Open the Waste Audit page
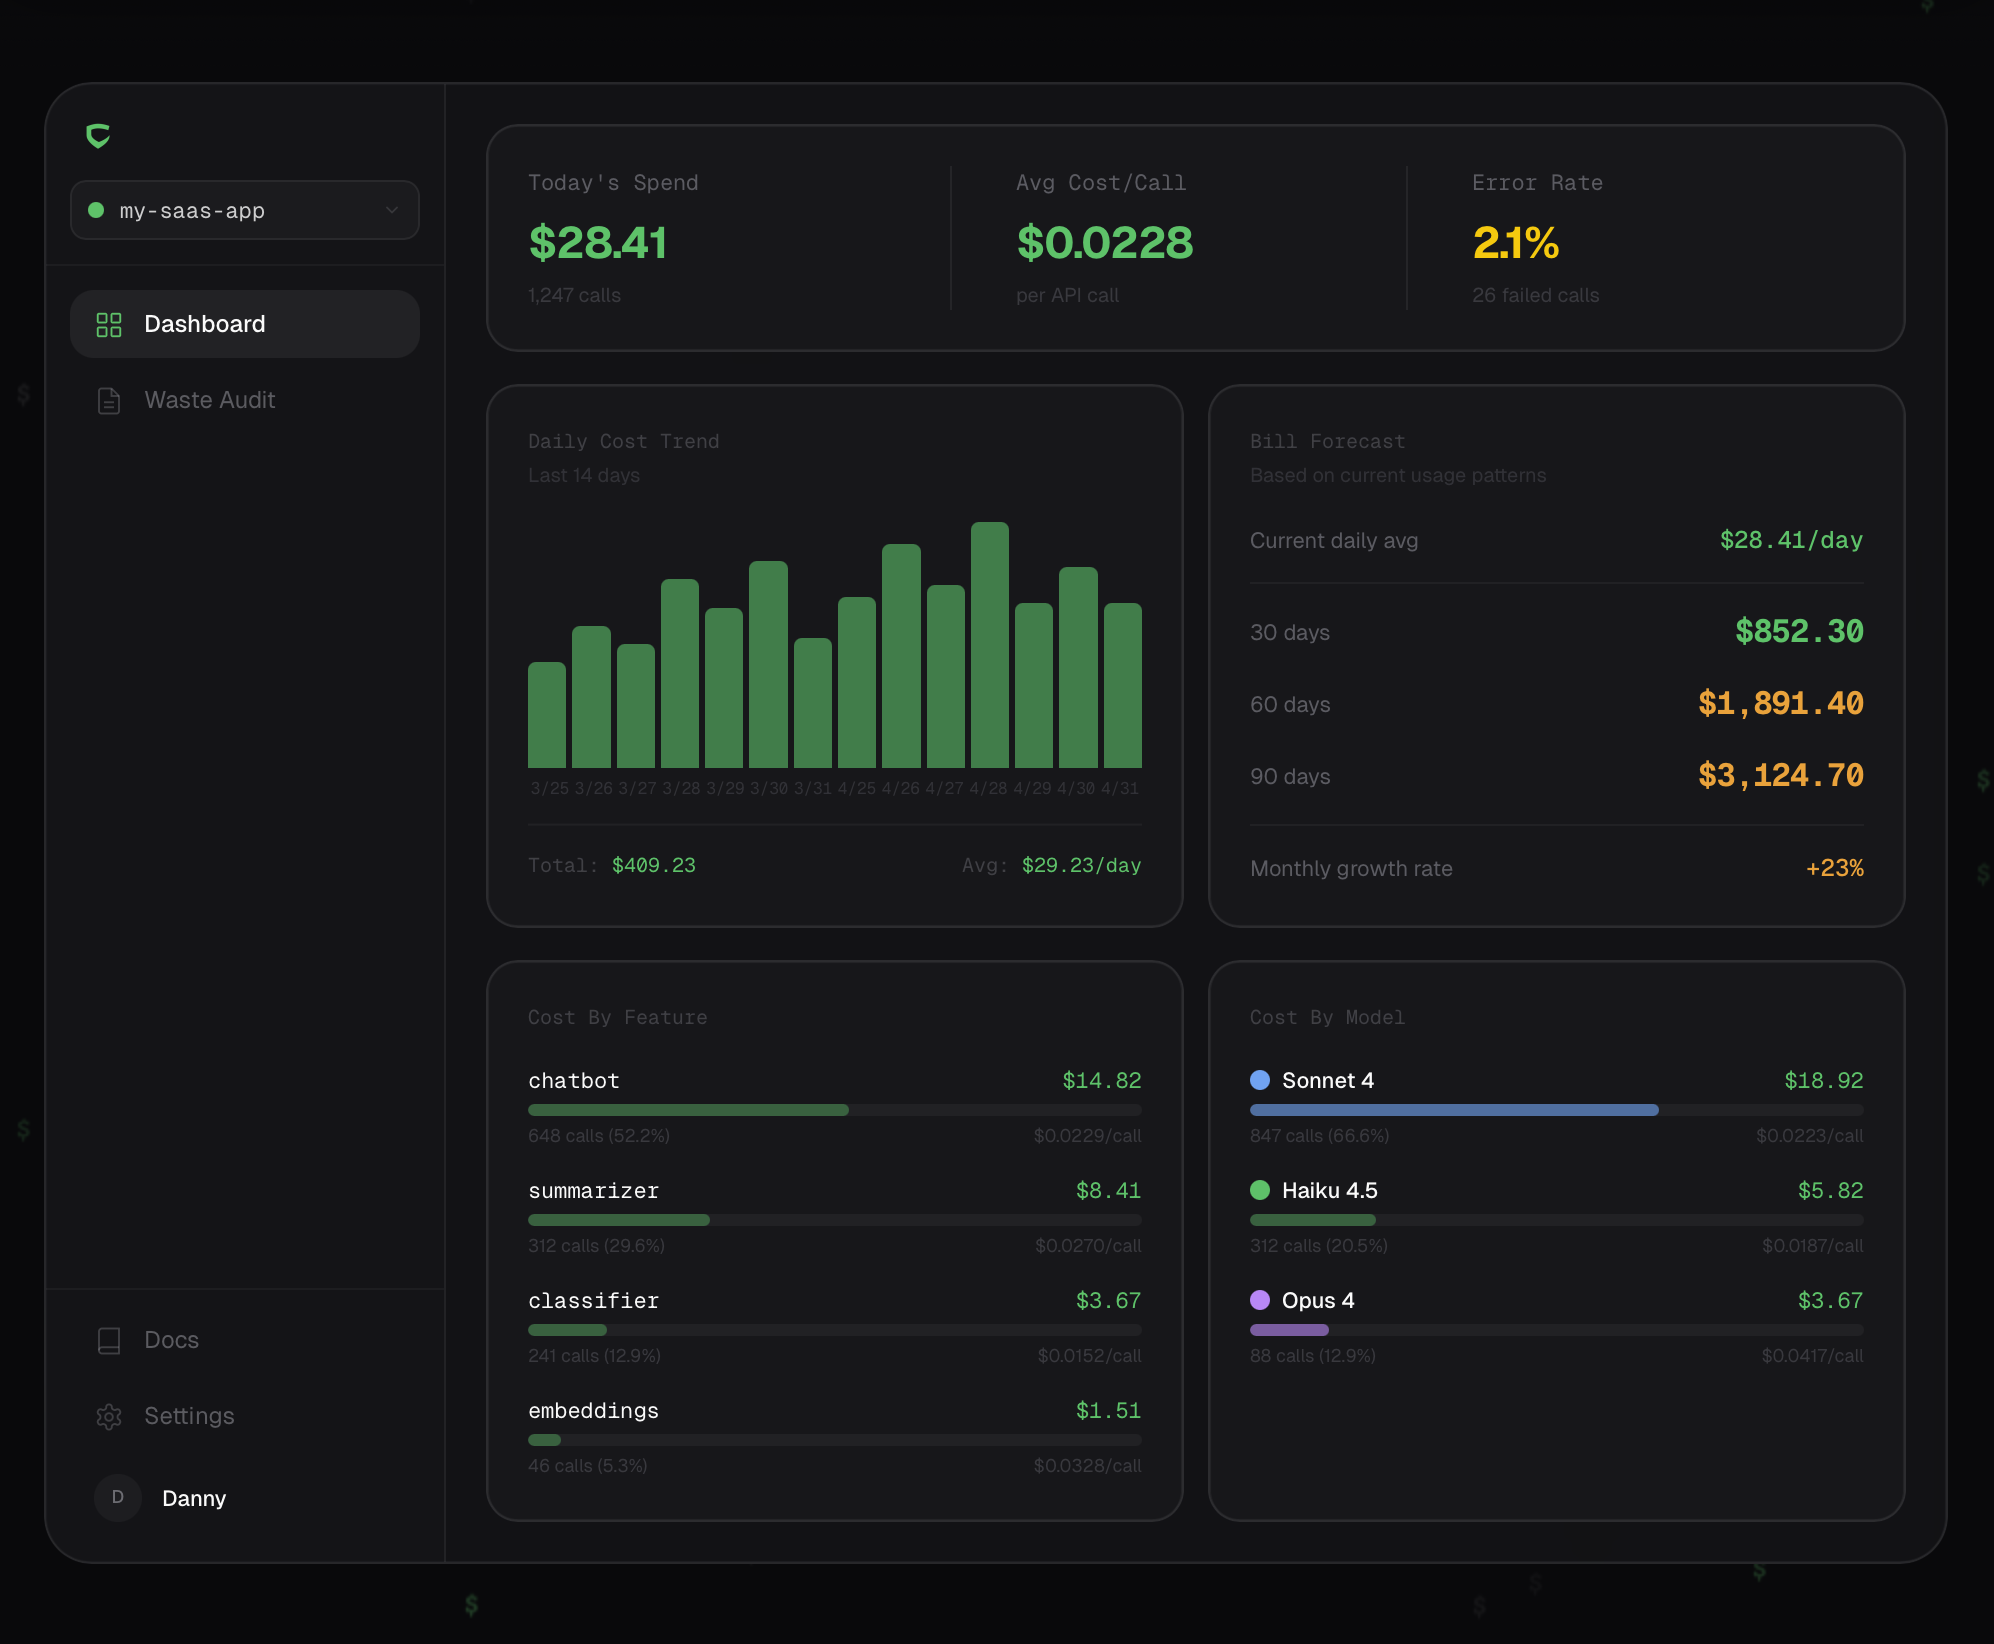This screenshot has height=1644, width=1994. 210,400
